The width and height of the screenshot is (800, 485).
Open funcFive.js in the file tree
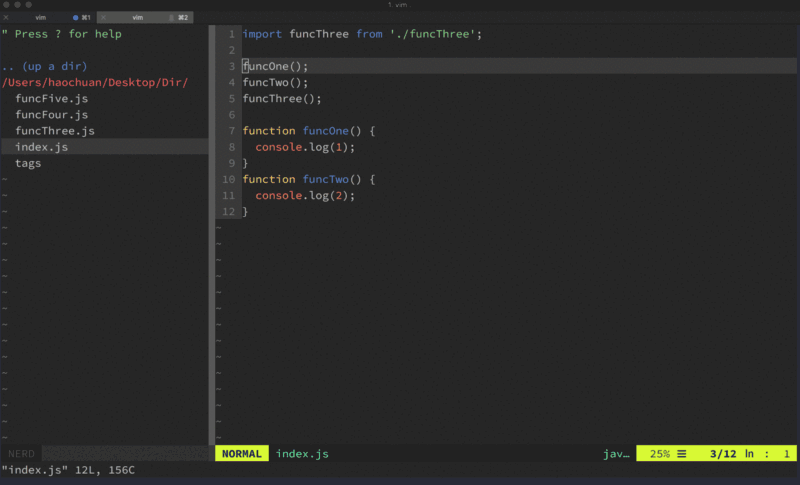(51, 99)
